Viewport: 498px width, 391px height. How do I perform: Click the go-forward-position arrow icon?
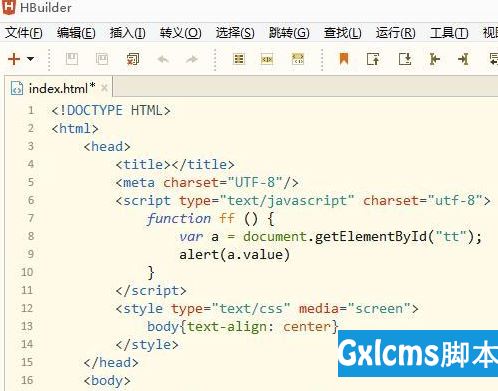point(464,59)
